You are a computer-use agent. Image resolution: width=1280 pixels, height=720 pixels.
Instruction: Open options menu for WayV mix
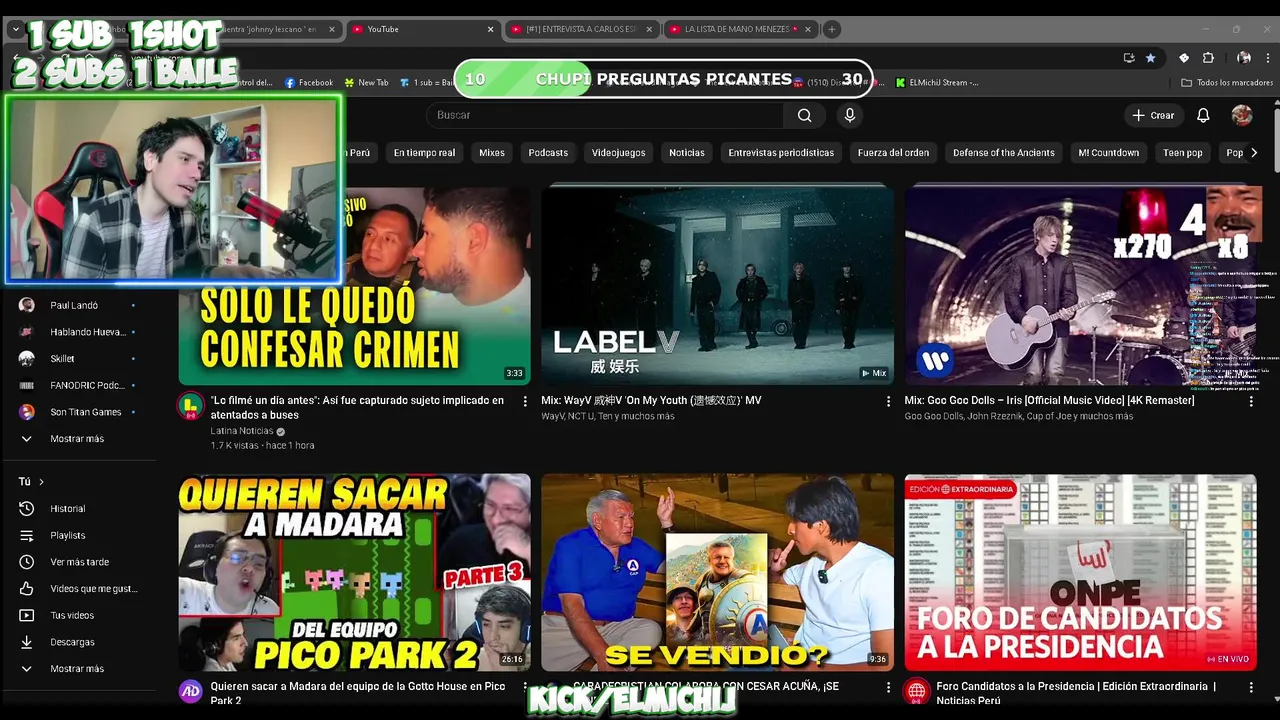888,401
